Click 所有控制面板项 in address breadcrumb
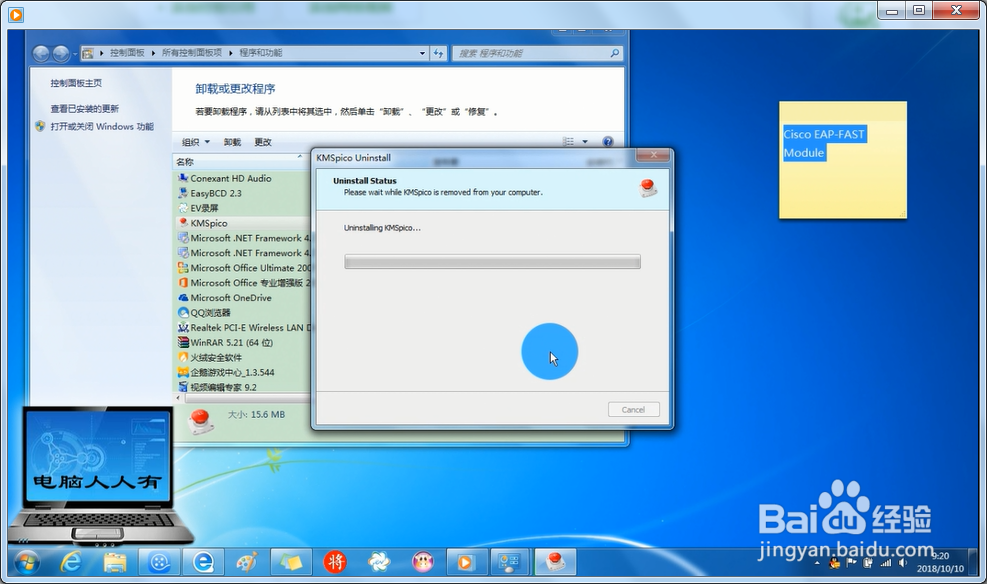Image resolution: width=987 pixels, height=584 pixels. [192, 53]
